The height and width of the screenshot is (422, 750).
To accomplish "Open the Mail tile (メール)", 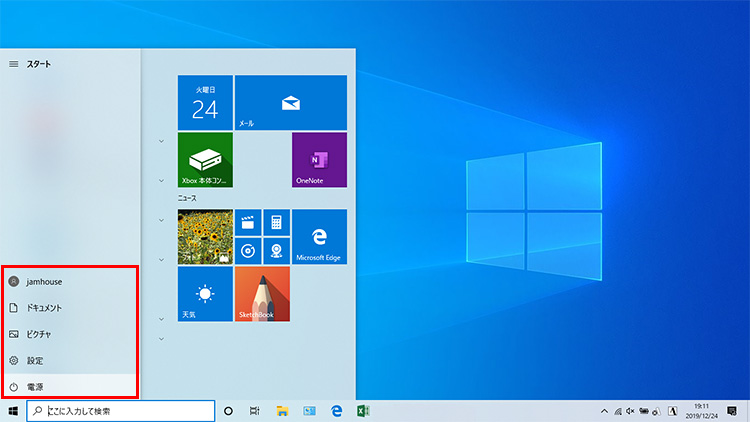I will tap(291, 102).
